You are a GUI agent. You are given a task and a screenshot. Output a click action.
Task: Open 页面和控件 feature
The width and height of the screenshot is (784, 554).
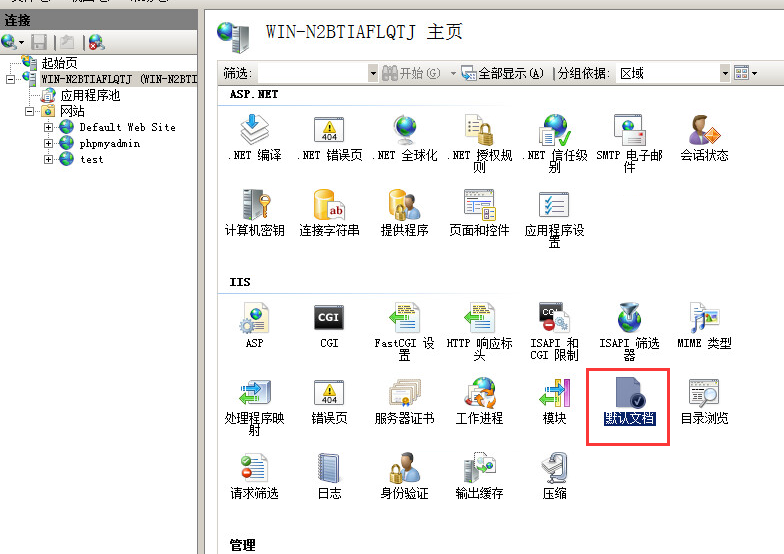point(480,212)
